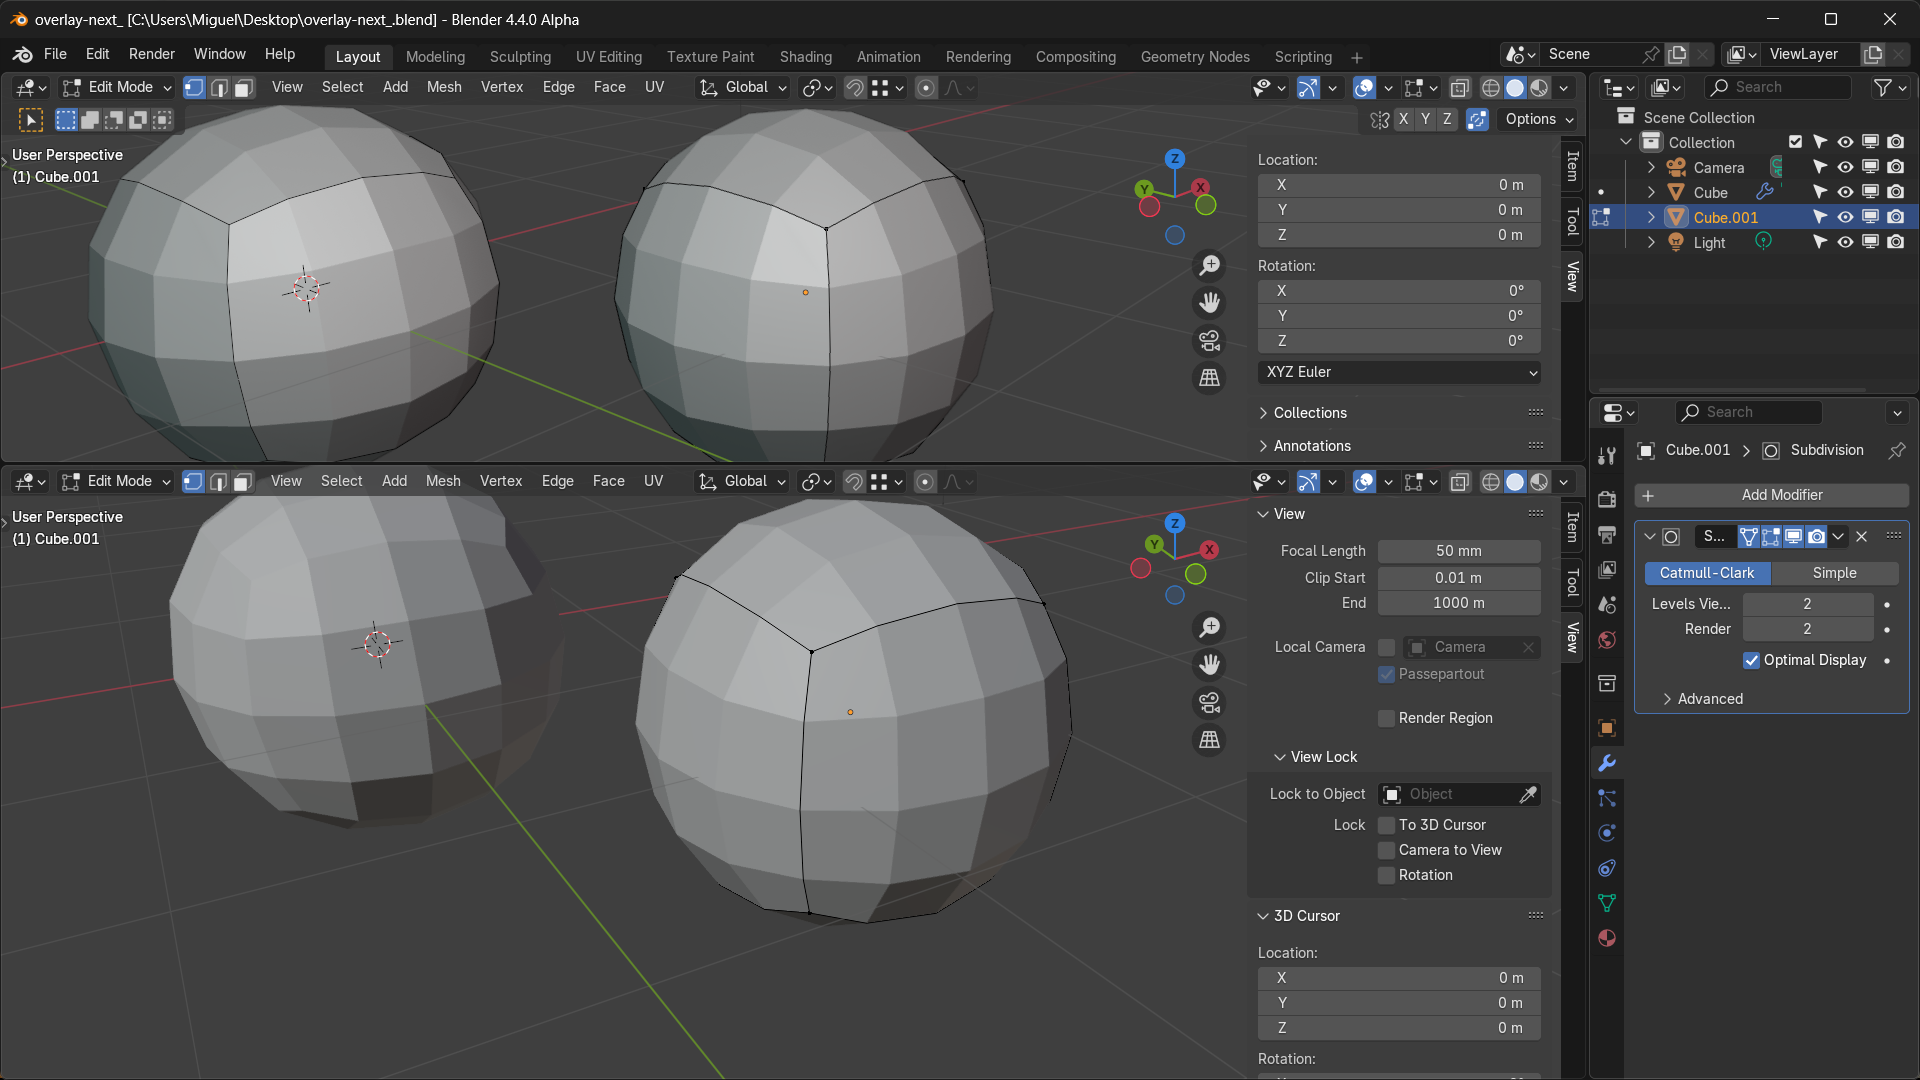Enable the Local Camera checkbox

point(1386,647)
